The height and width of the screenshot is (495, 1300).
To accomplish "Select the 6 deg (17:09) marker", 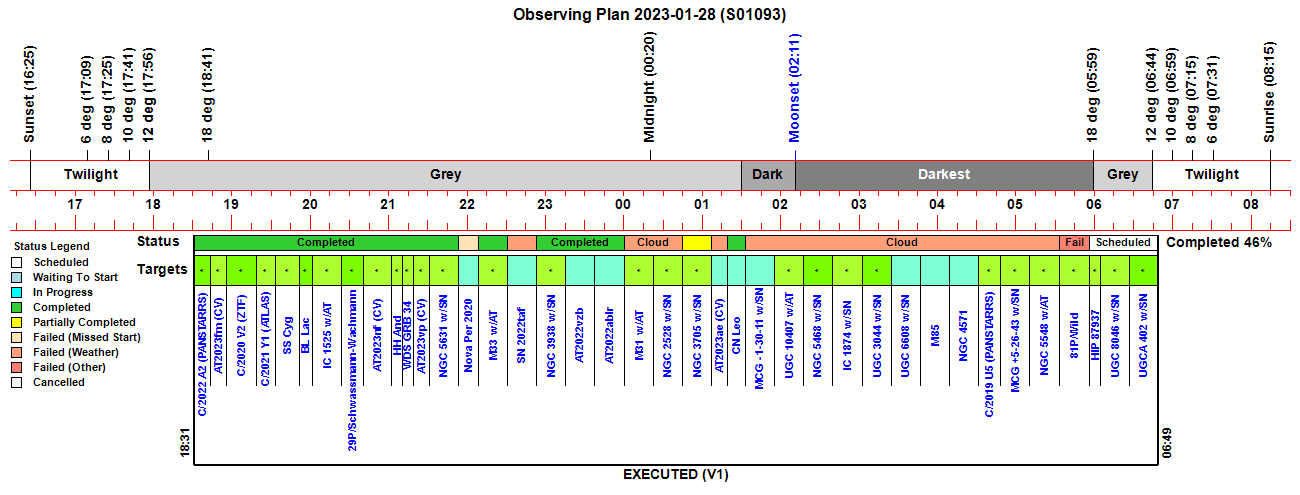I will point(87,100).
